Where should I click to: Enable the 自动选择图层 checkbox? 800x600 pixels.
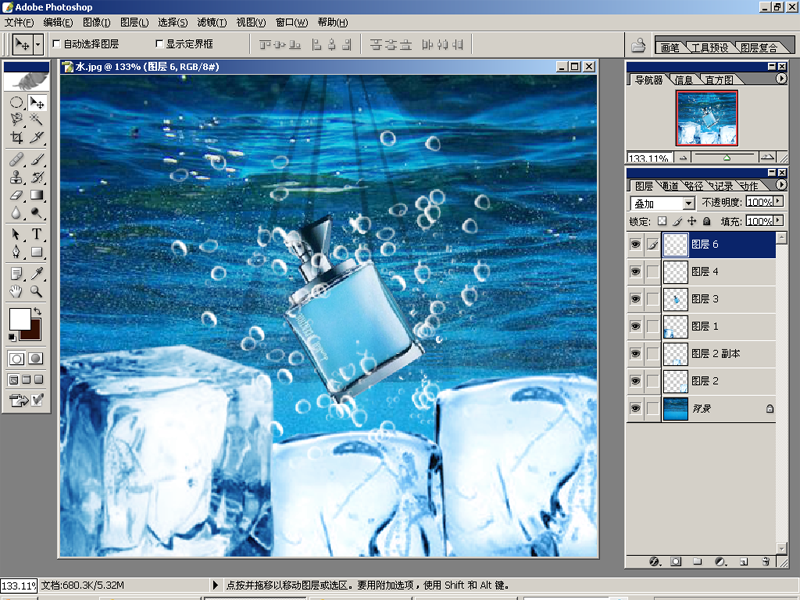[x=57, y=44]
